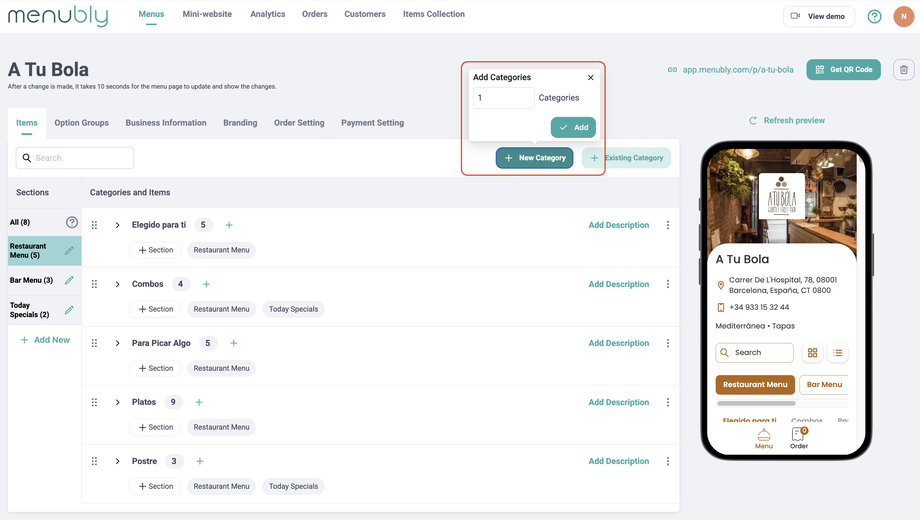Screen dimensions: 920x520
Task: Go to Analytics in the top navigation
Action: [x=268, y=14]
